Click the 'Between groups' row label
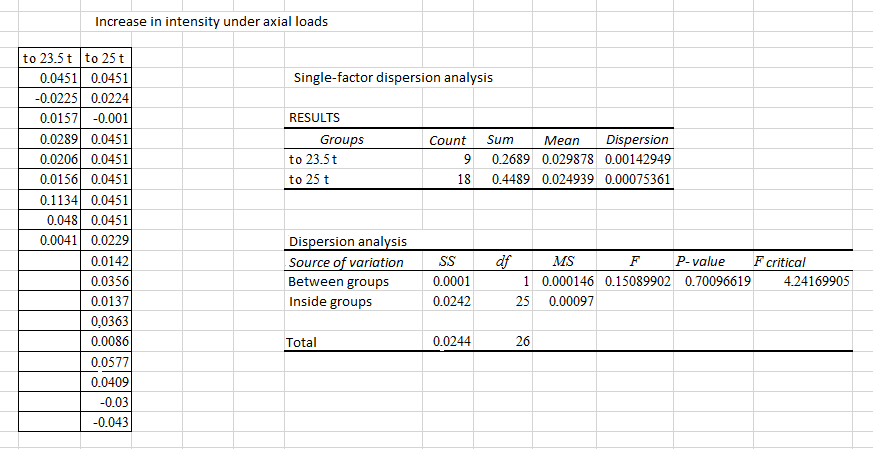This screenshot has height=449, width=873. click(x=338, y=281)
